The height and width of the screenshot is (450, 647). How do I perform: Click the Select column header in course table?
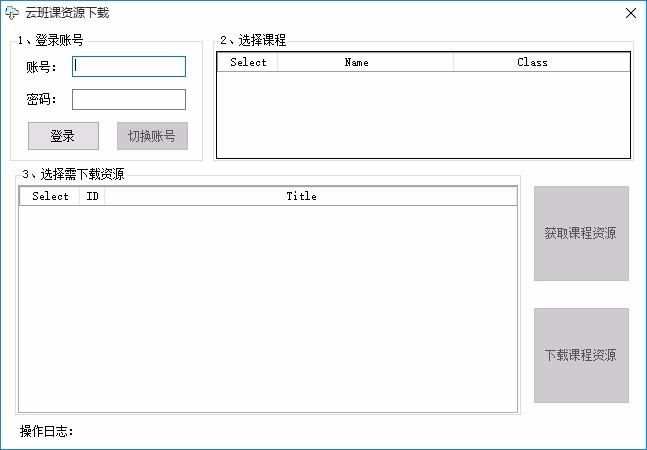pyautogui.click(x=248, y=62)
